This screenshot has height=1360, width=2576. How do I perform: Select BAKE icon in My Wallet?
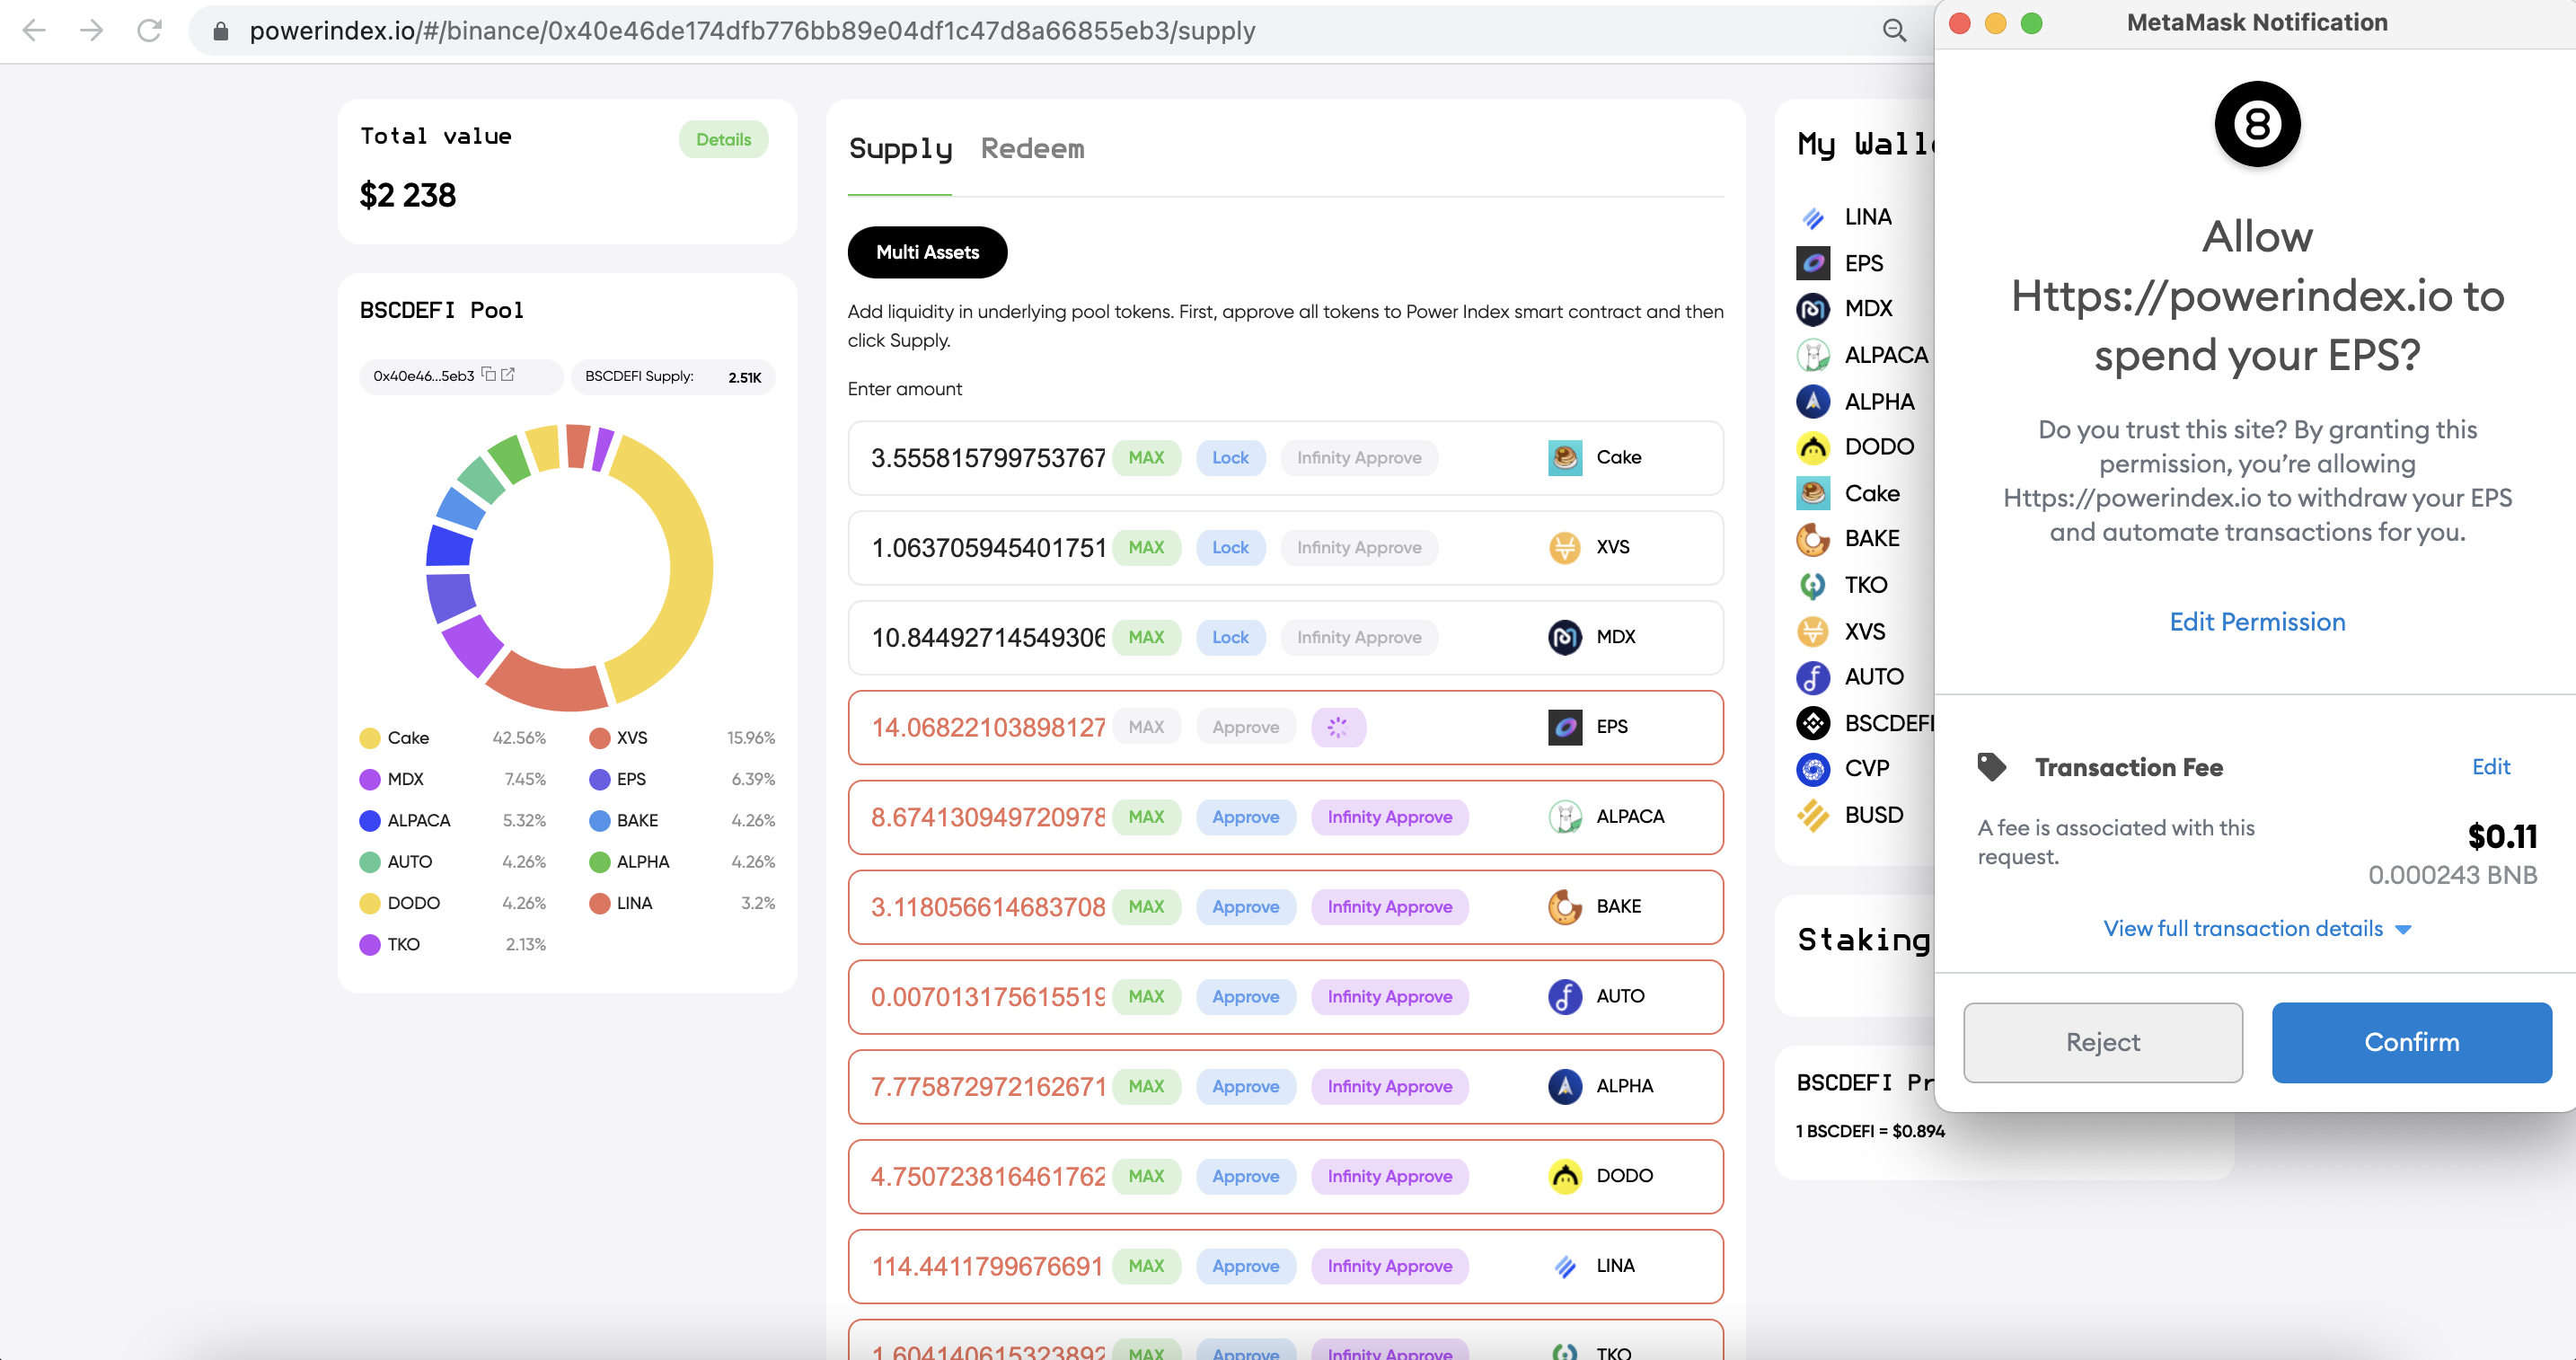pos(1812,539)
